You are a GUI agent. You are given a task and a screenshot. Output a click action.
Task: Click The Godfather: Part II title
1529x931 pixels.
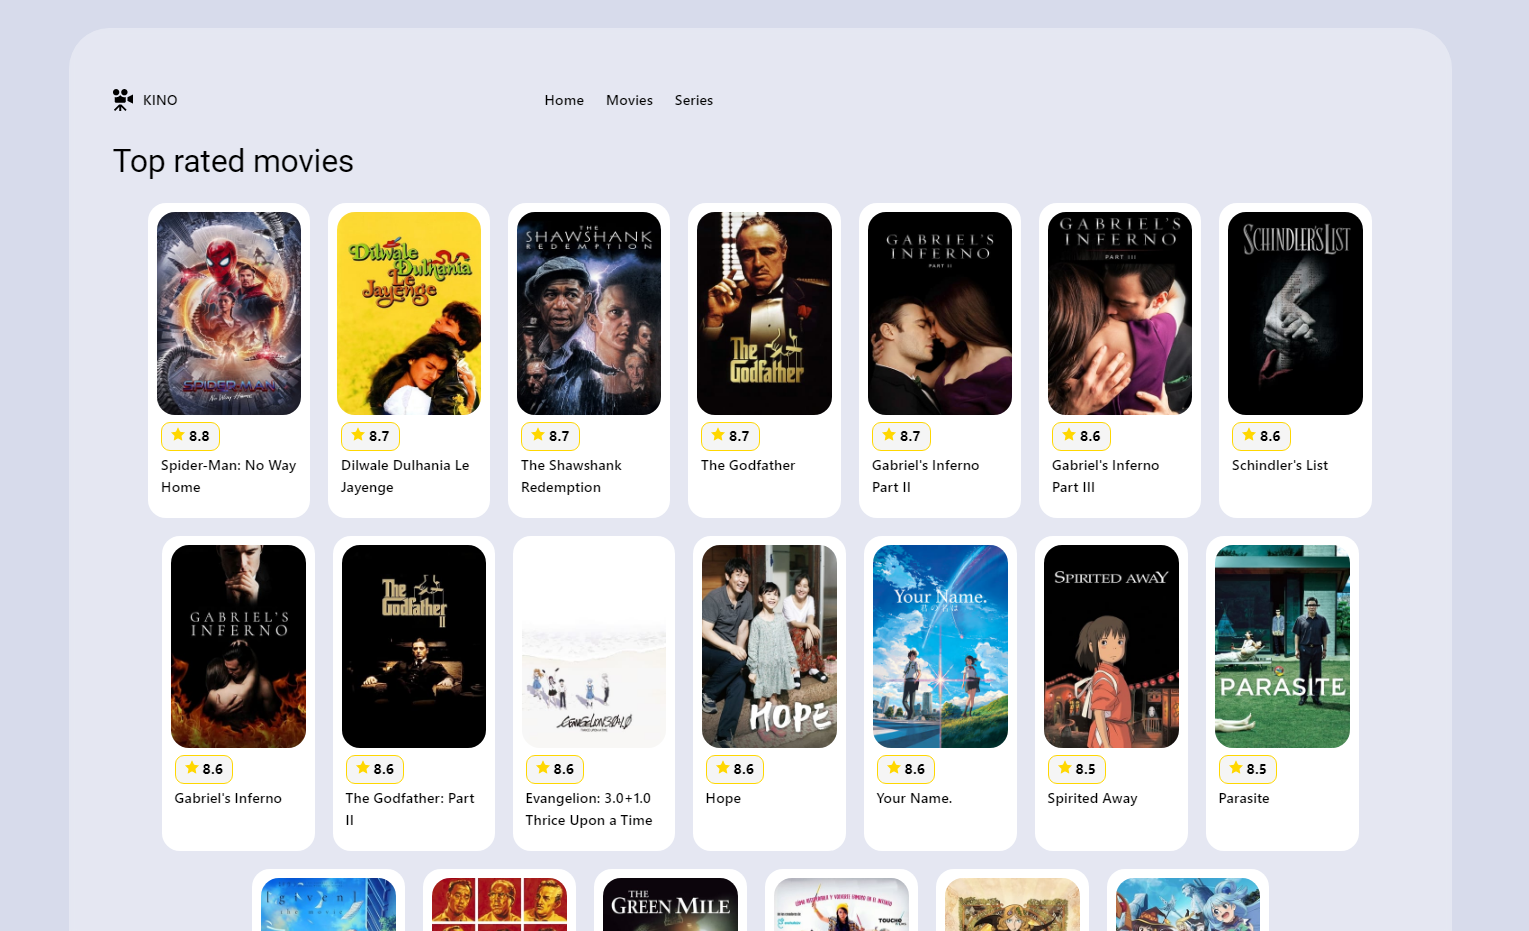[410, 809]
